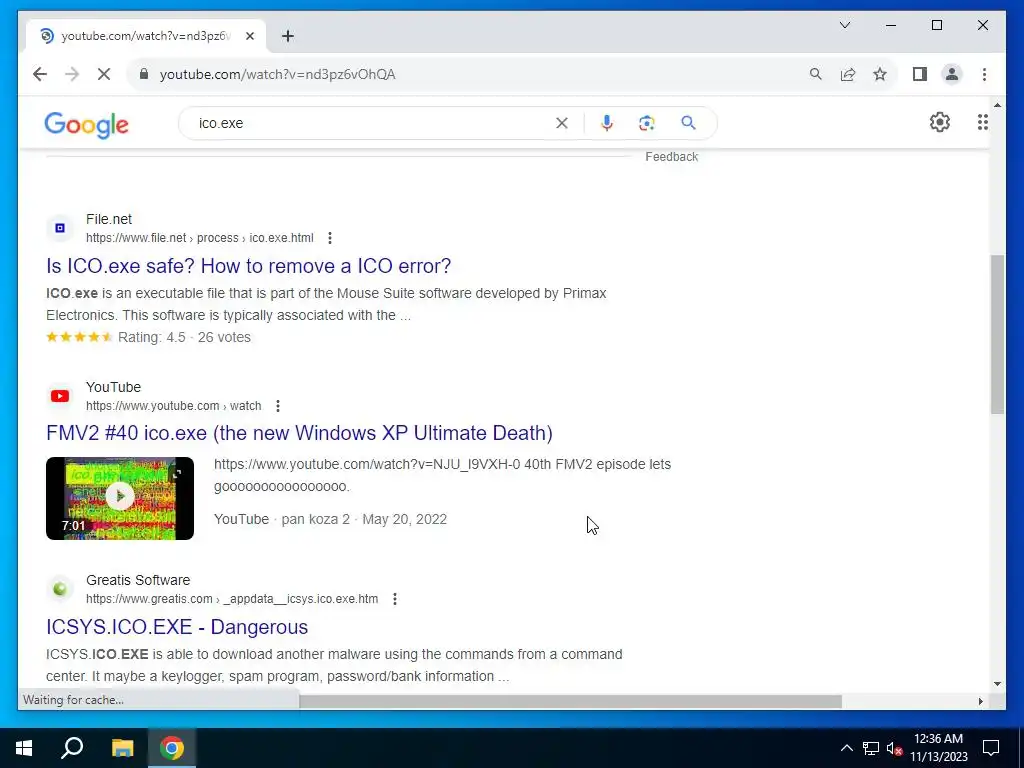The width and height of the screenshot is (1024, 768).
Task: Click the file.net process URL text
Action: click(x=199, y=238)
